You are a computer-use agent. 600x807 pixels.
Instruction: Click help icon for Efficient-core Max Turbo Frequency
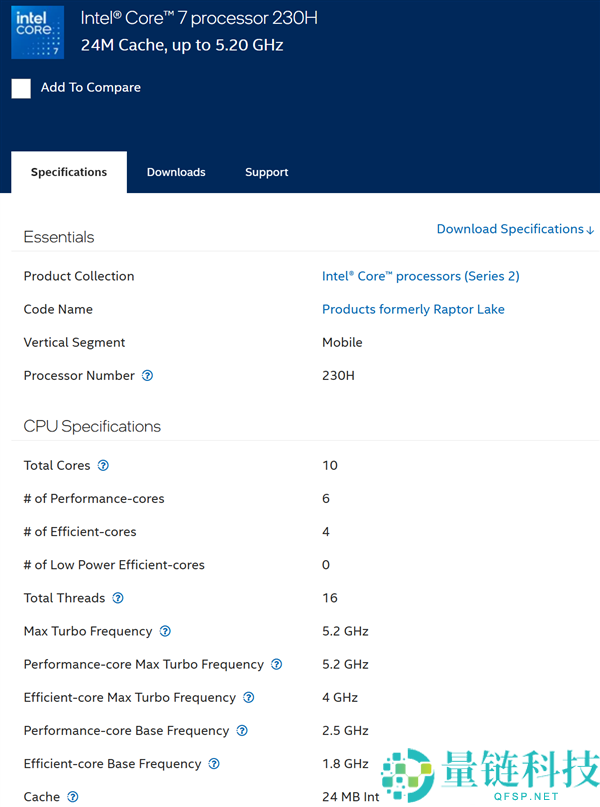[x=249, y=697]
